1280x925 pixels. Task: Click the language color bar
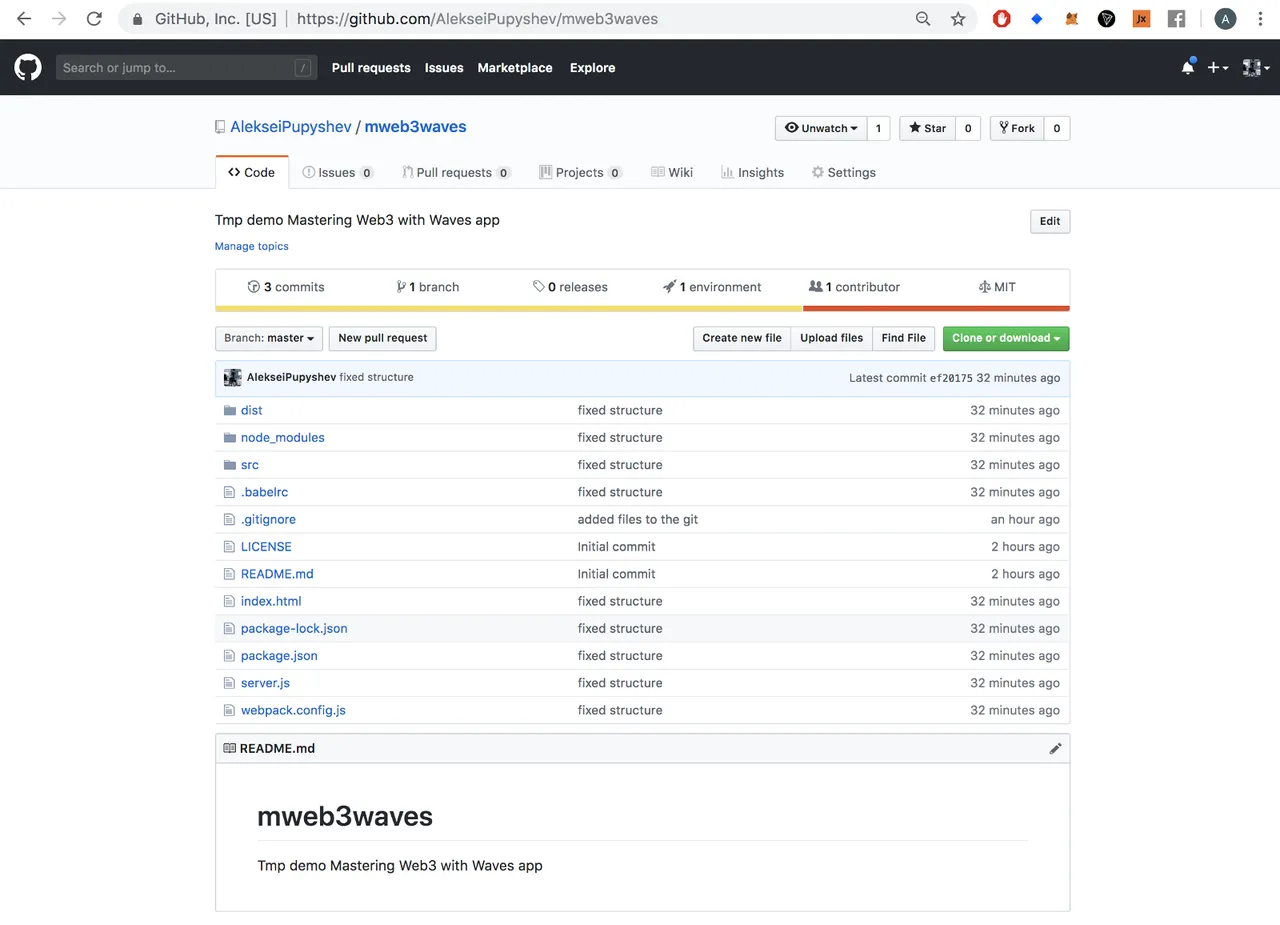click(x=642, y=308)
